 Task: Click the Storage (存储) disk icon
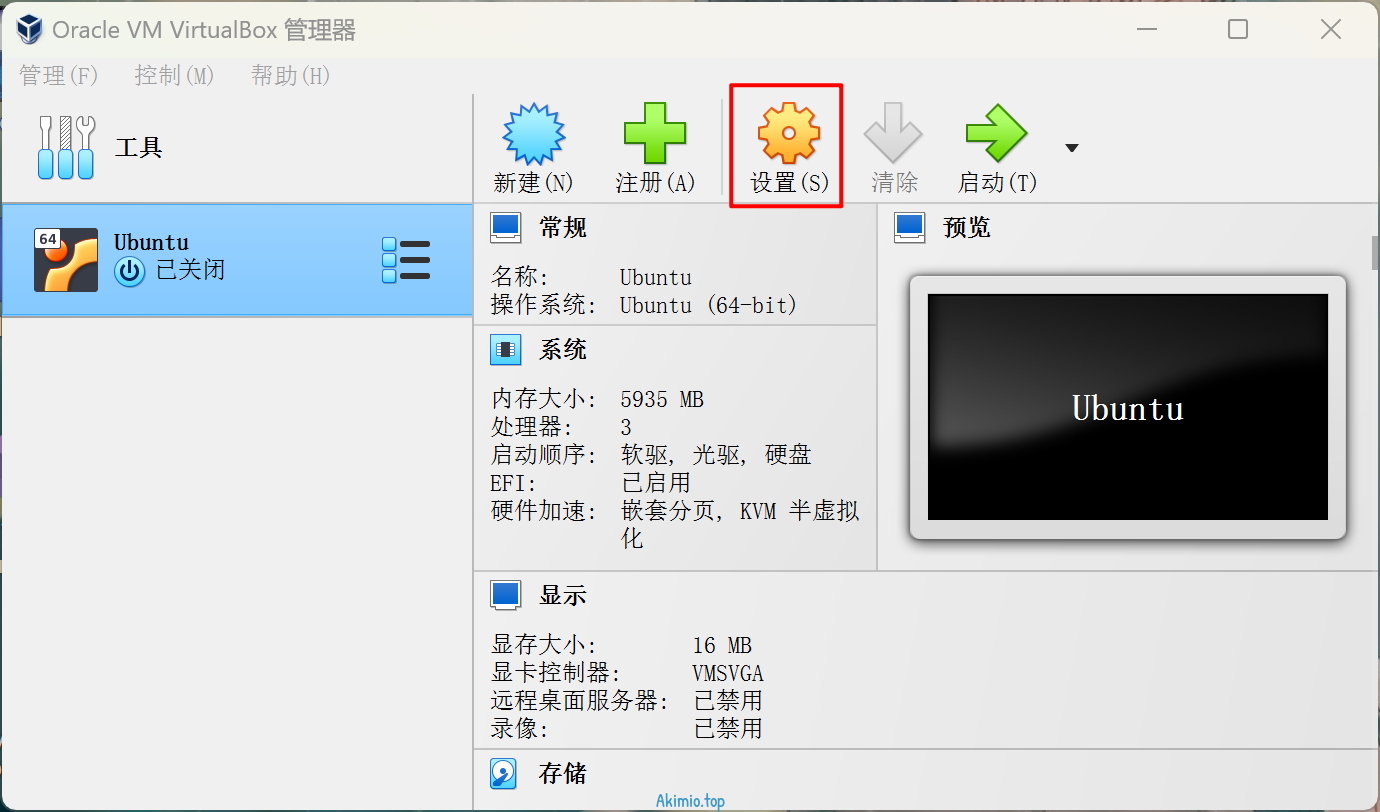coord(504,773)
